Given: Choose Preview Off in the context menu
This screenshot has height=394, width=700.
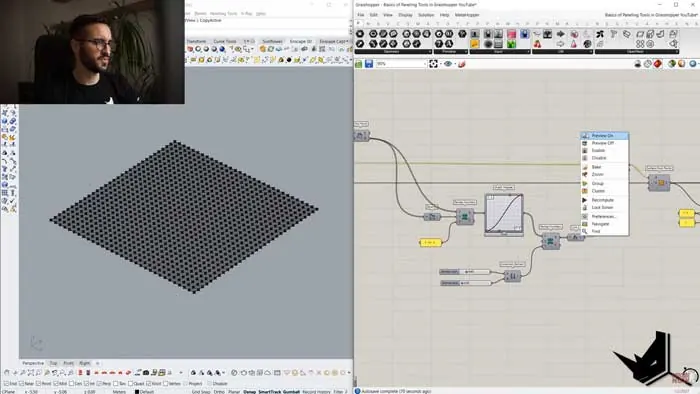Looking at the screenshot, I should point(604,143).
